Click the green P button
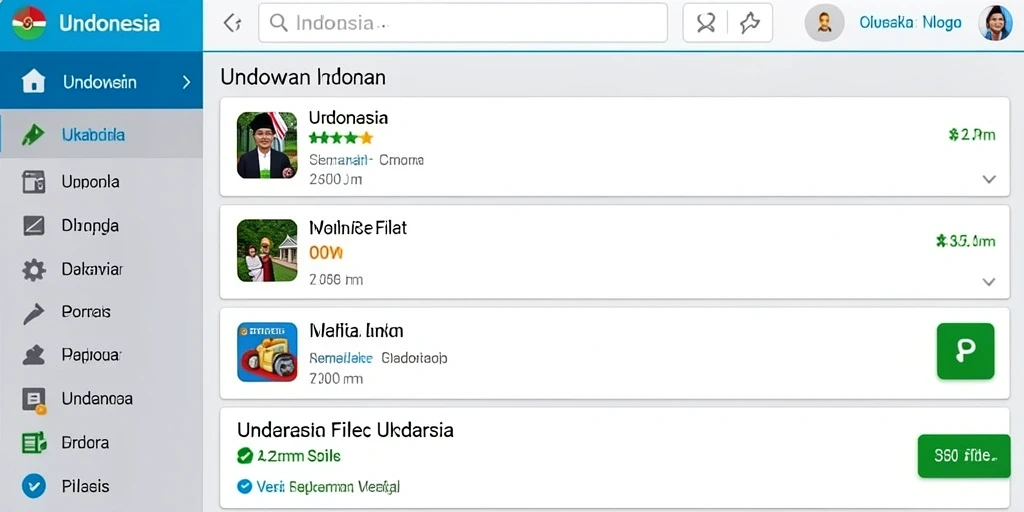This screenshot has height=512, width=1024. coord(965,351)
